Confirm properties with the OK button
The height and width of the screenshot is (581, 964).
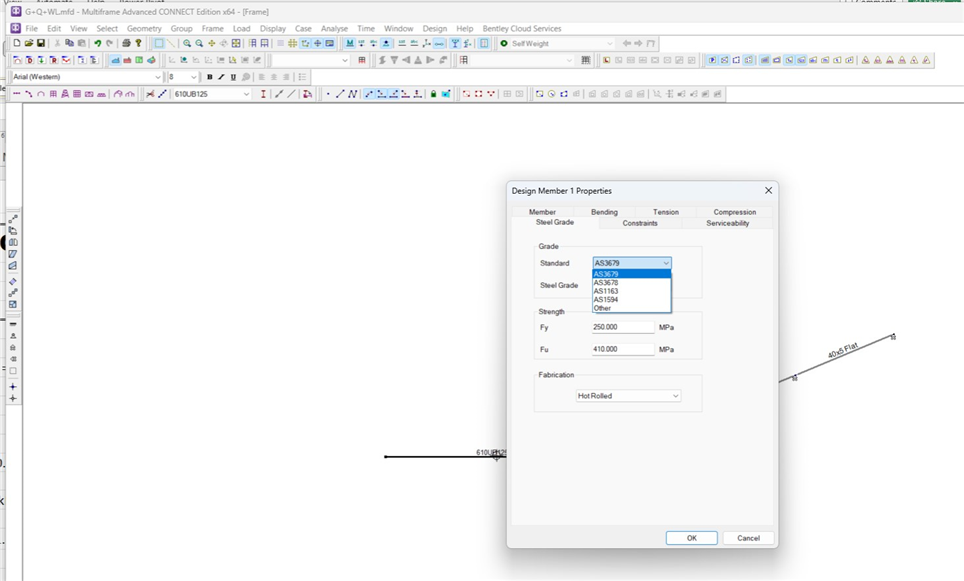click(691, 537)
